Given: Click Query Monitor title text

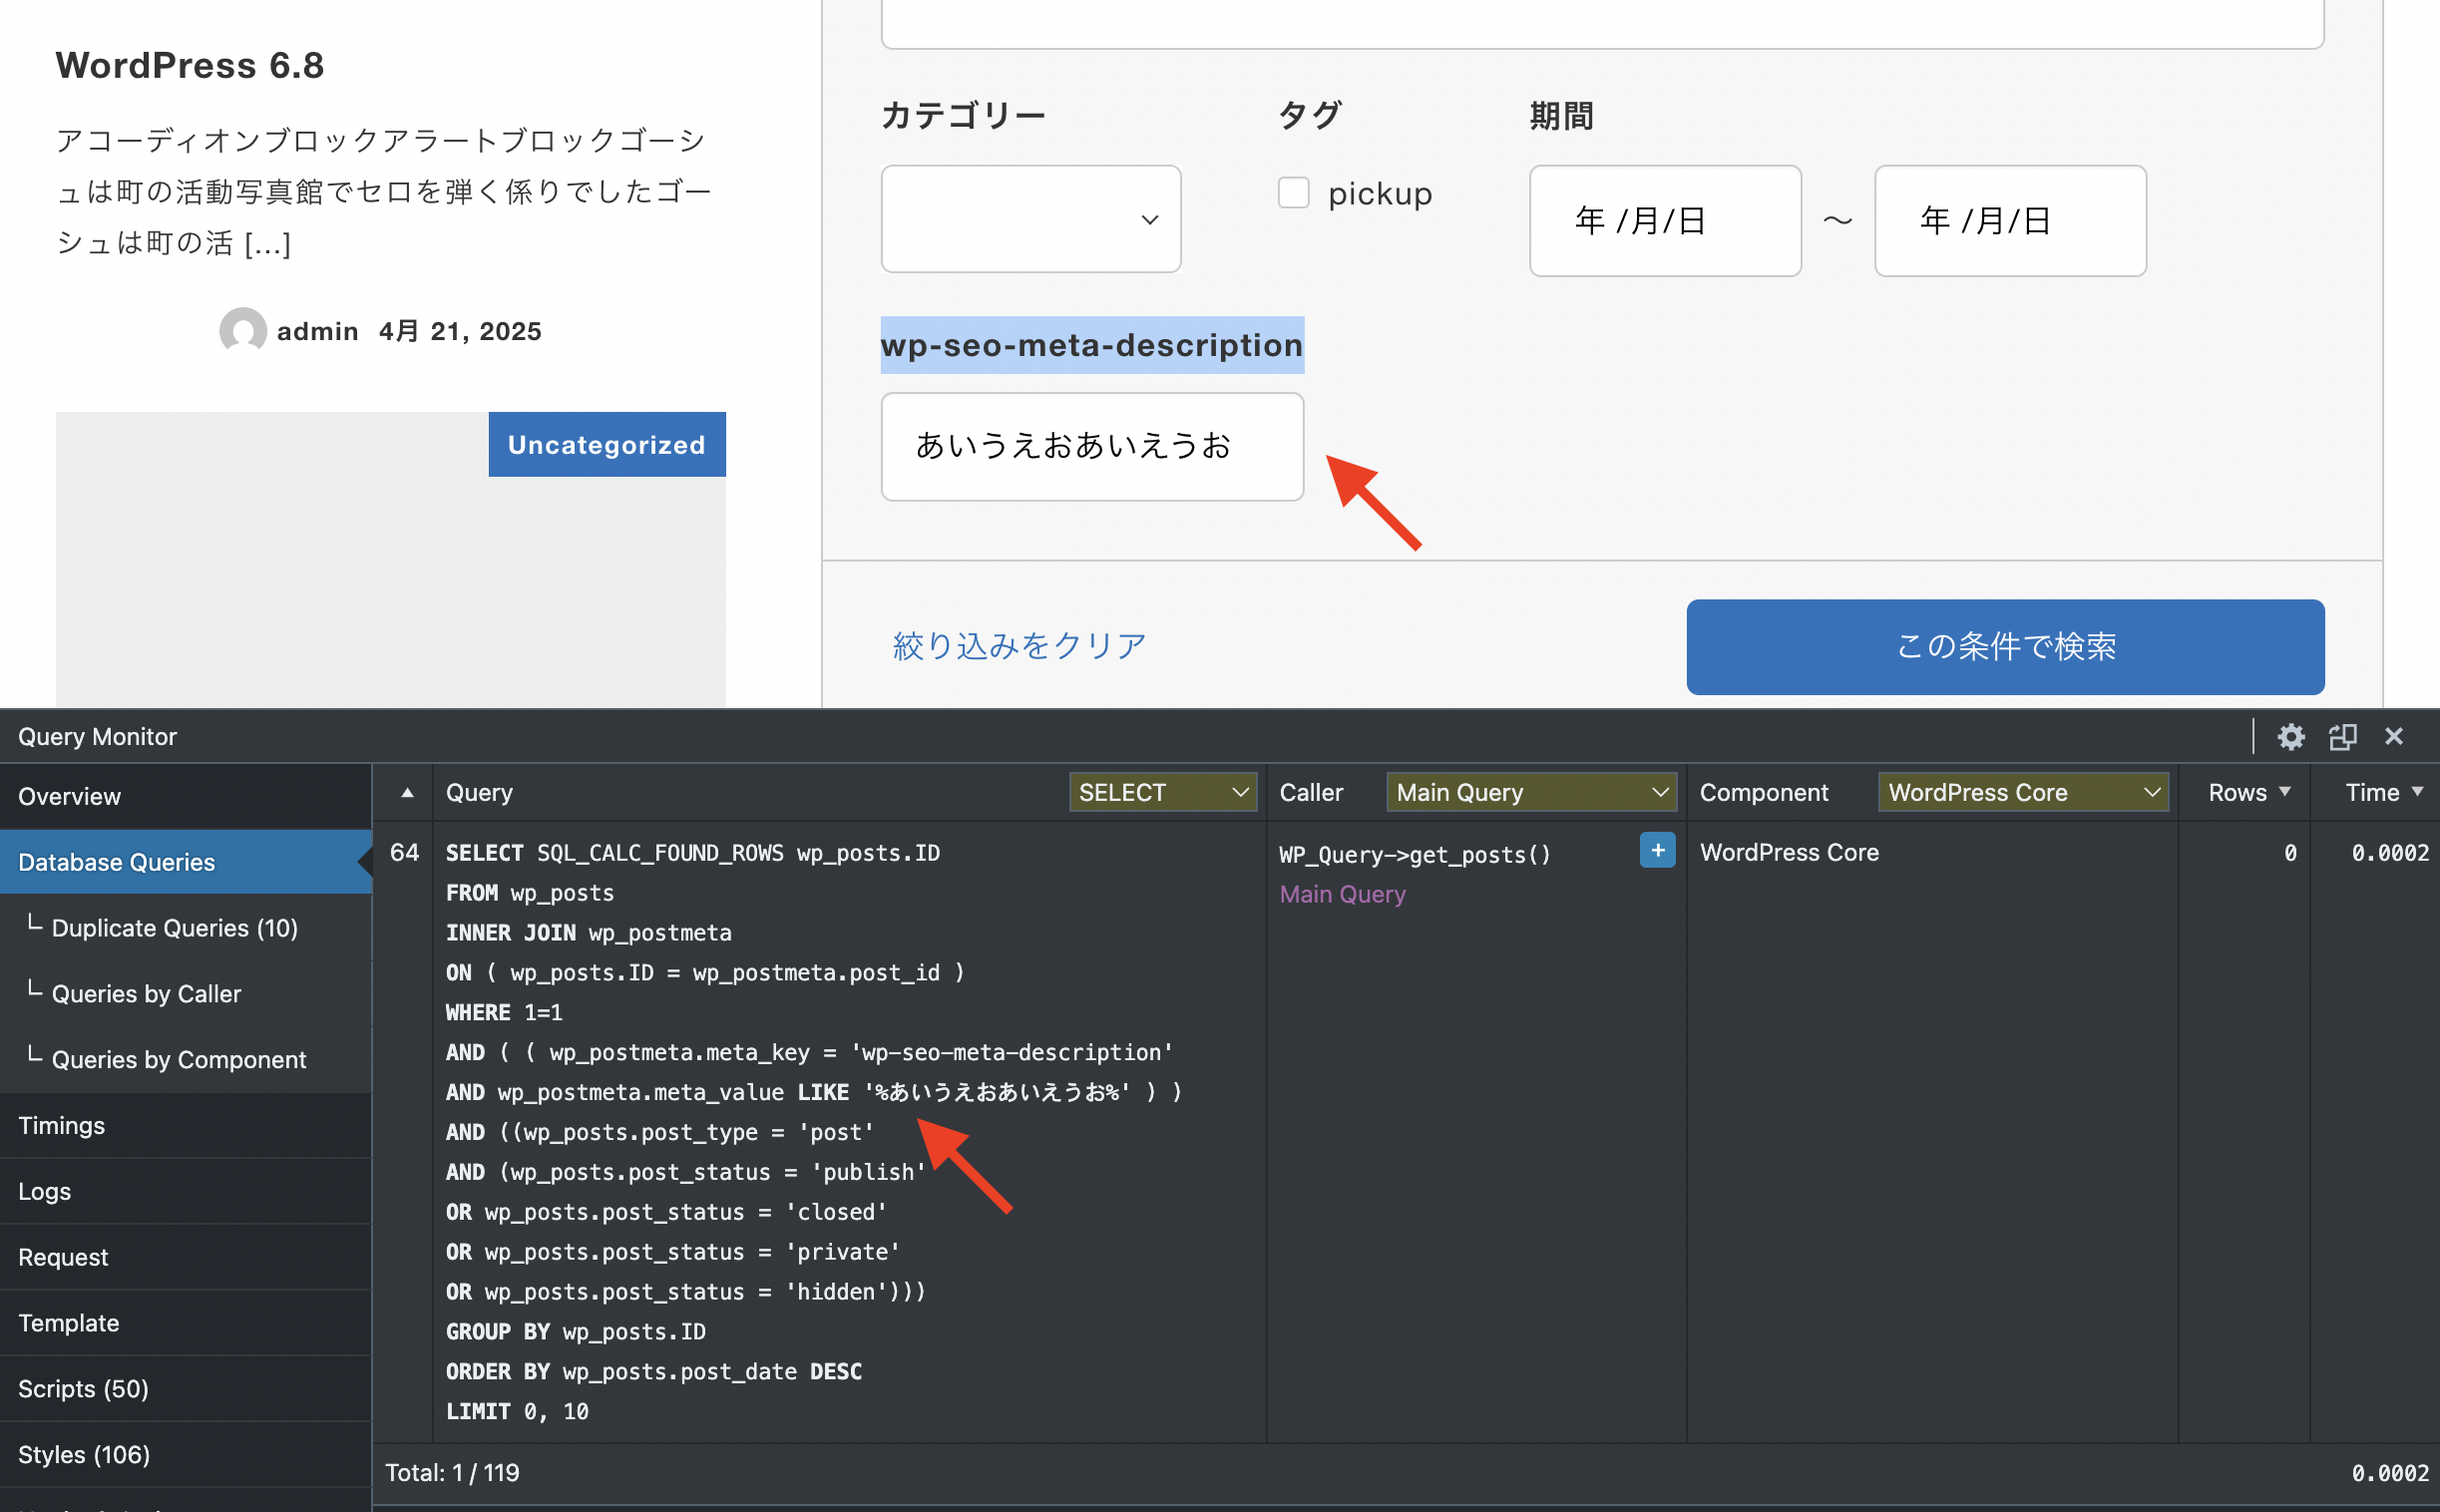Looking at the screenshot, I should pos(97,737).
